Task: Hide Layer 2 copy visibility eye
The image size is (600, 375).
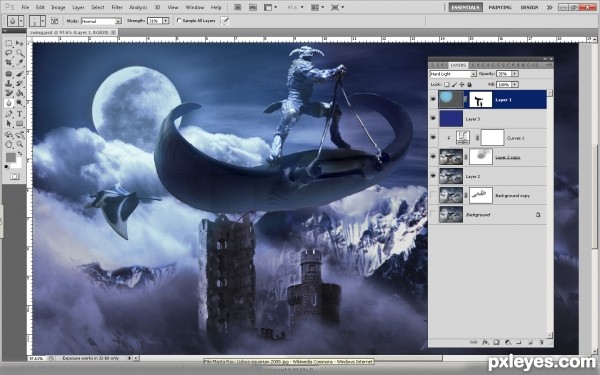Action: coord(433,157)
